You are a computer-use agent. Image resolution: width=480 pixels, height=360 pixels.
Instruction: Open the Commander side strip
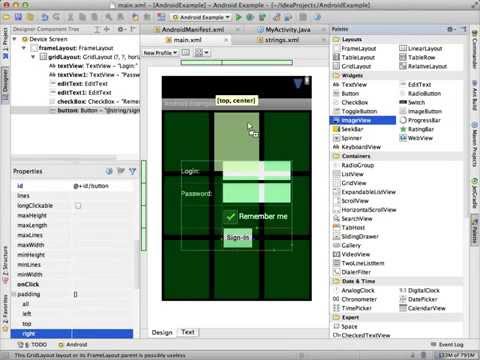pyautogui.click(x=474, y=49)
